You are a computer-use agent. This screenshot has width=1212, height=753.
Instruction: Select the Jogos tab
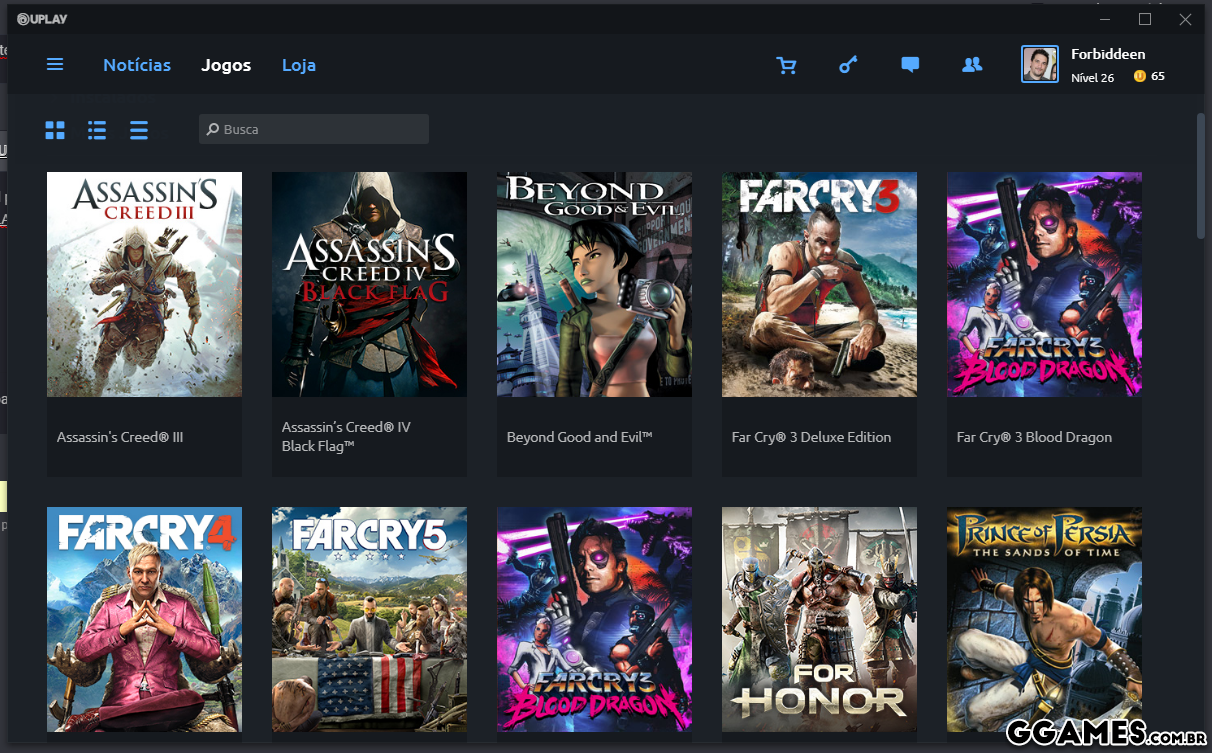[x=226, y=65]
